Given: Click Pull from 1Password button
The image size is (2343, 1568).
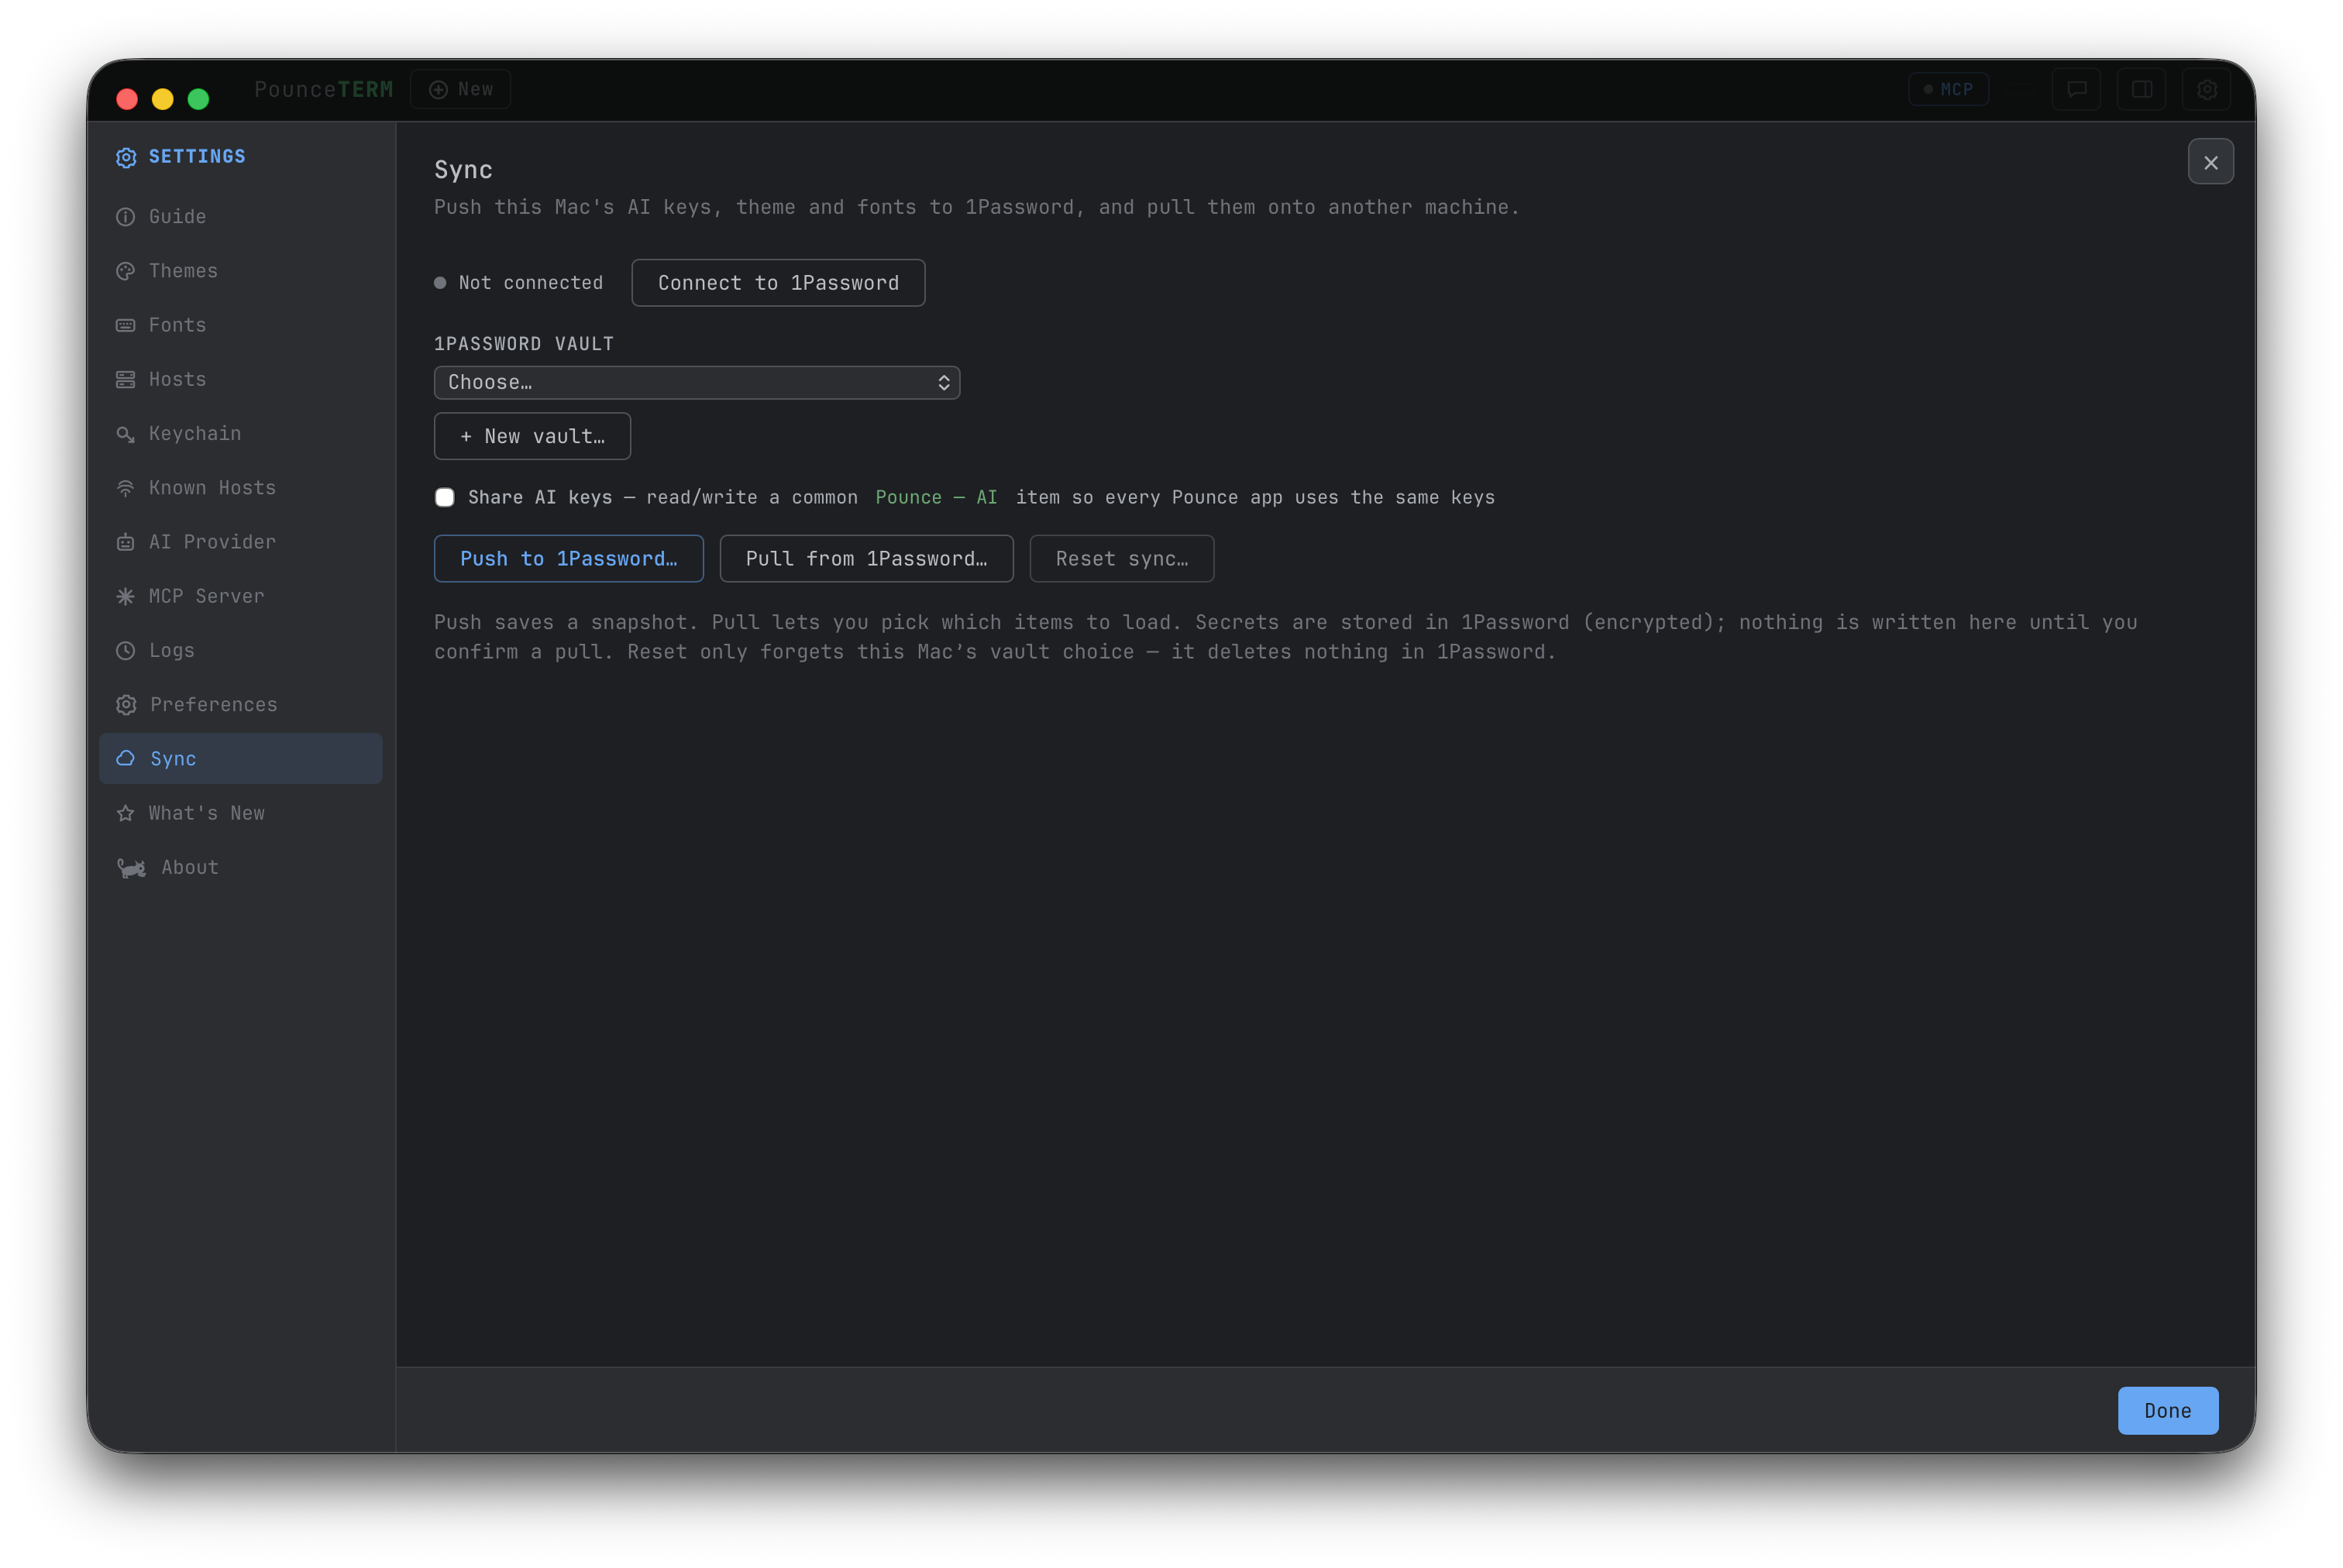Looking at the screenshot, I should 866,558.
